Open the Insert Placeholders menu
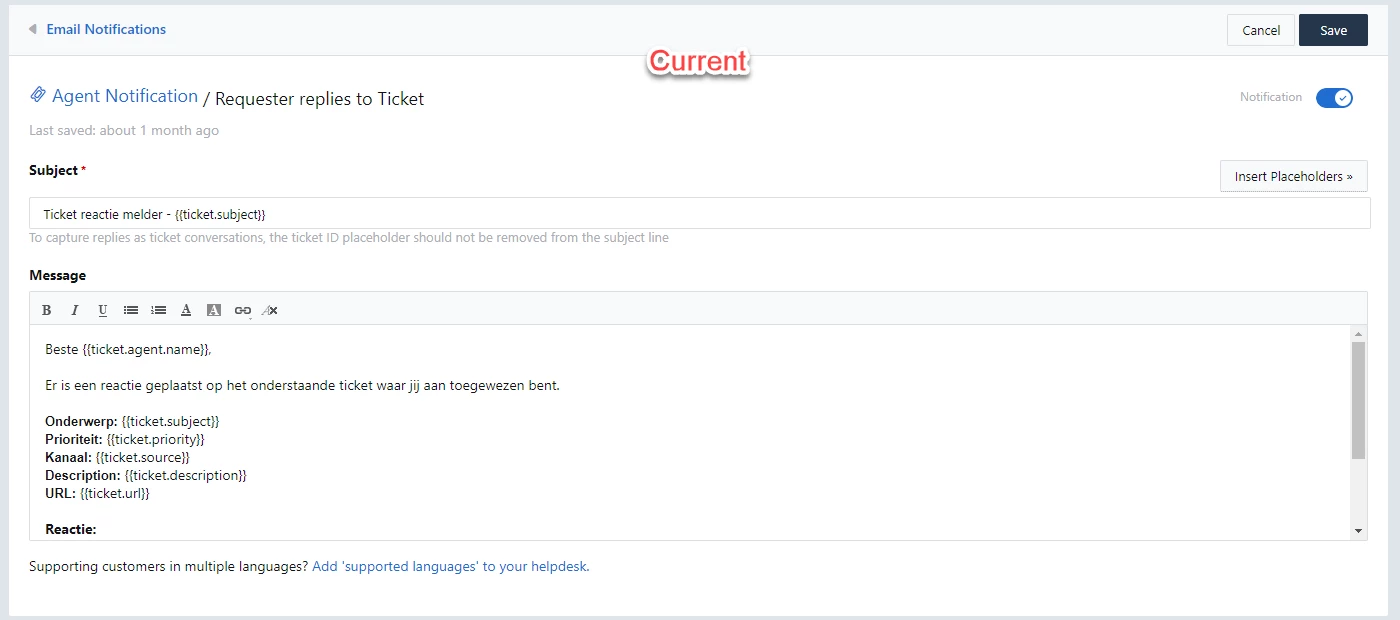This screenshot has height=620, width=1400. (1293, 176)
